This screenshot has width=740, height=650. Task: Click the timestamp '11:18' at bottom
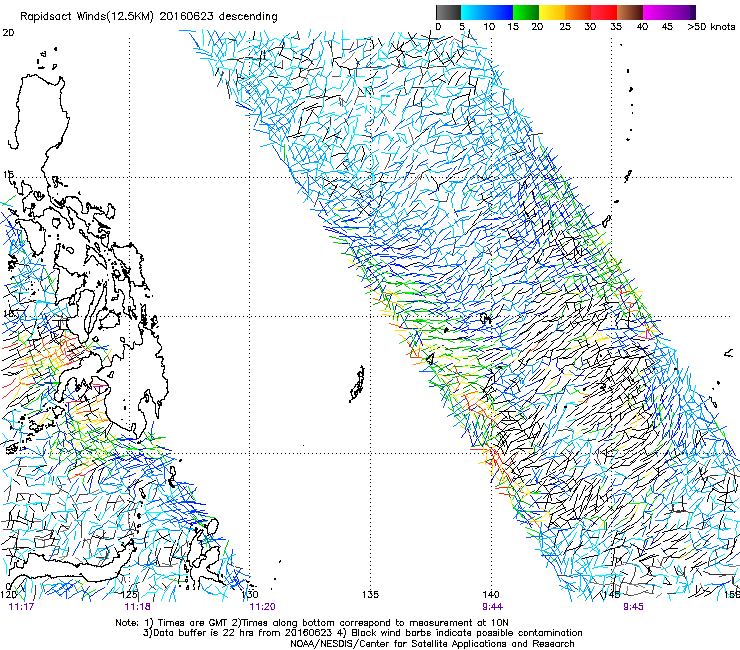point(137,607)
